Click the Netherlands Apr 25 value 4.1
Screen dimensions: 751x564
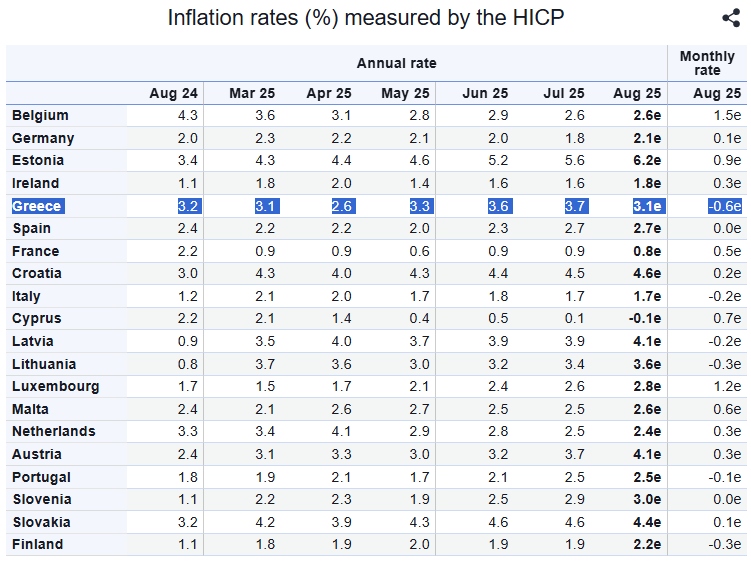coord(341,431)
